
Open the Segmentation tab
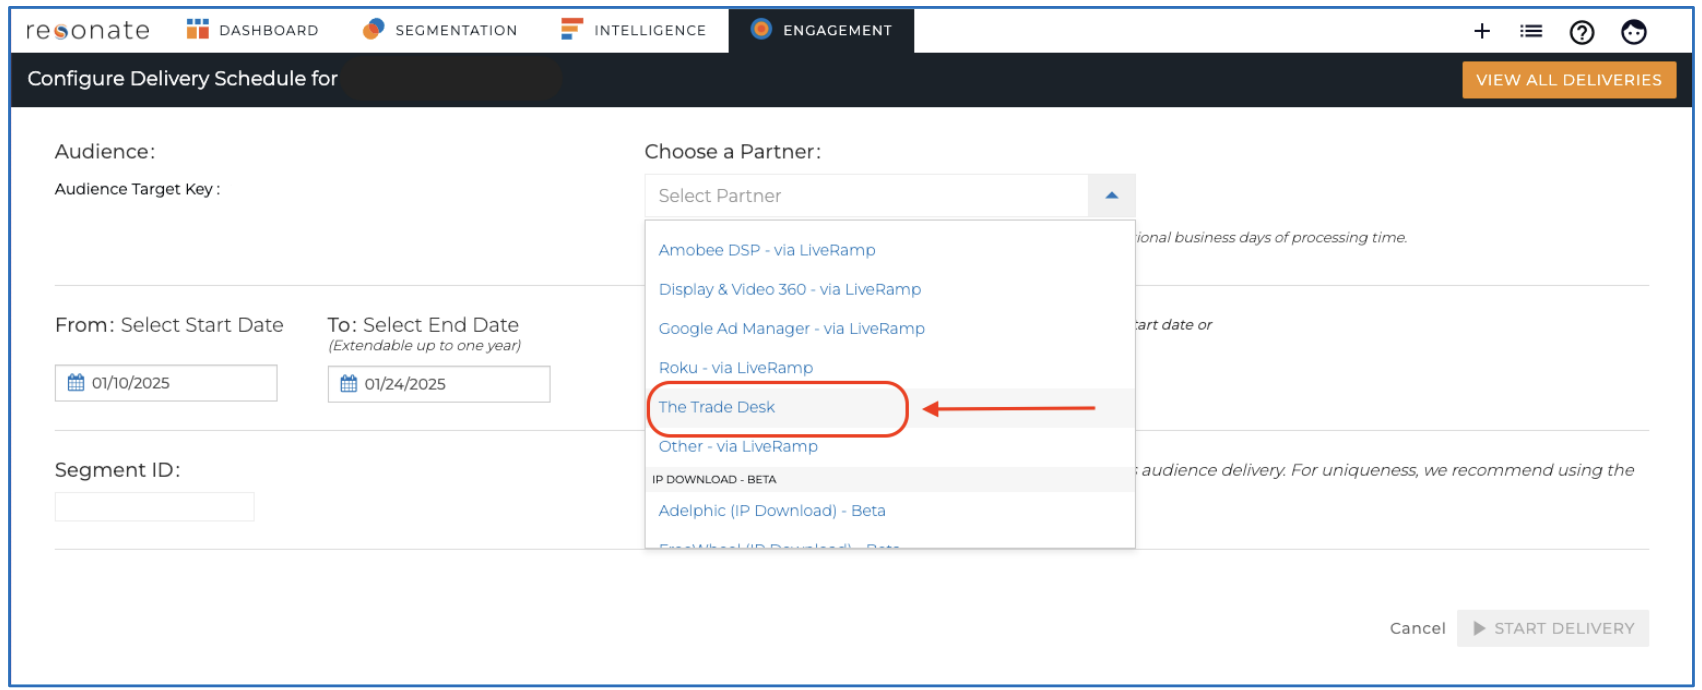440,30
